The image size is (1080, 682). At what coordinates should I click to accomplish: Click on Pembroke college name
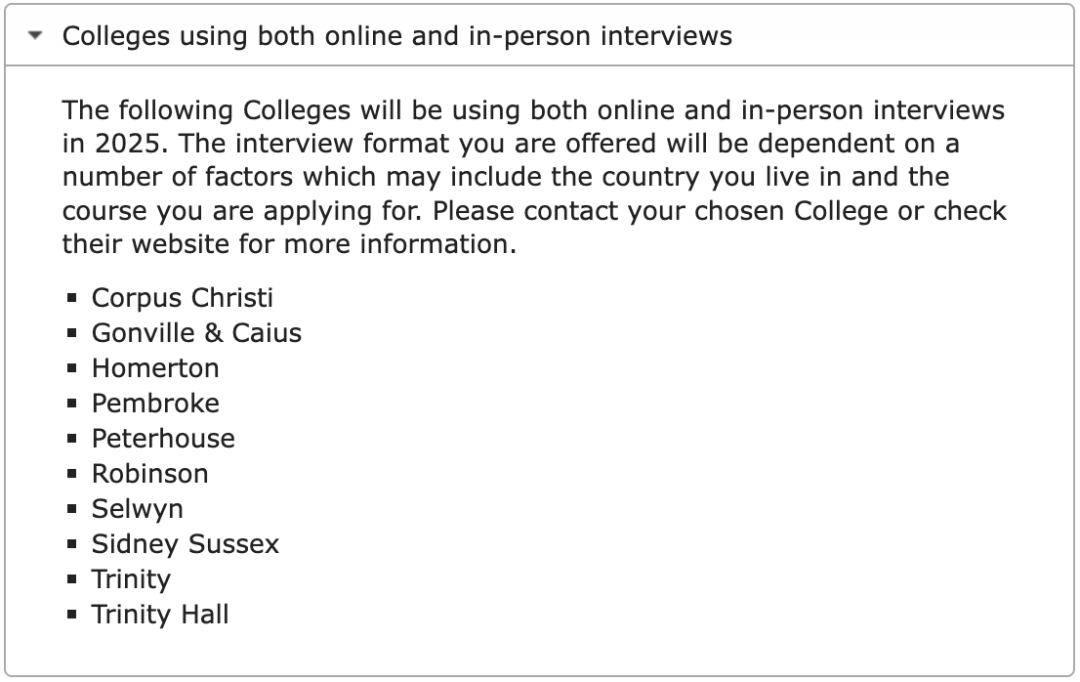pos(155,403)
